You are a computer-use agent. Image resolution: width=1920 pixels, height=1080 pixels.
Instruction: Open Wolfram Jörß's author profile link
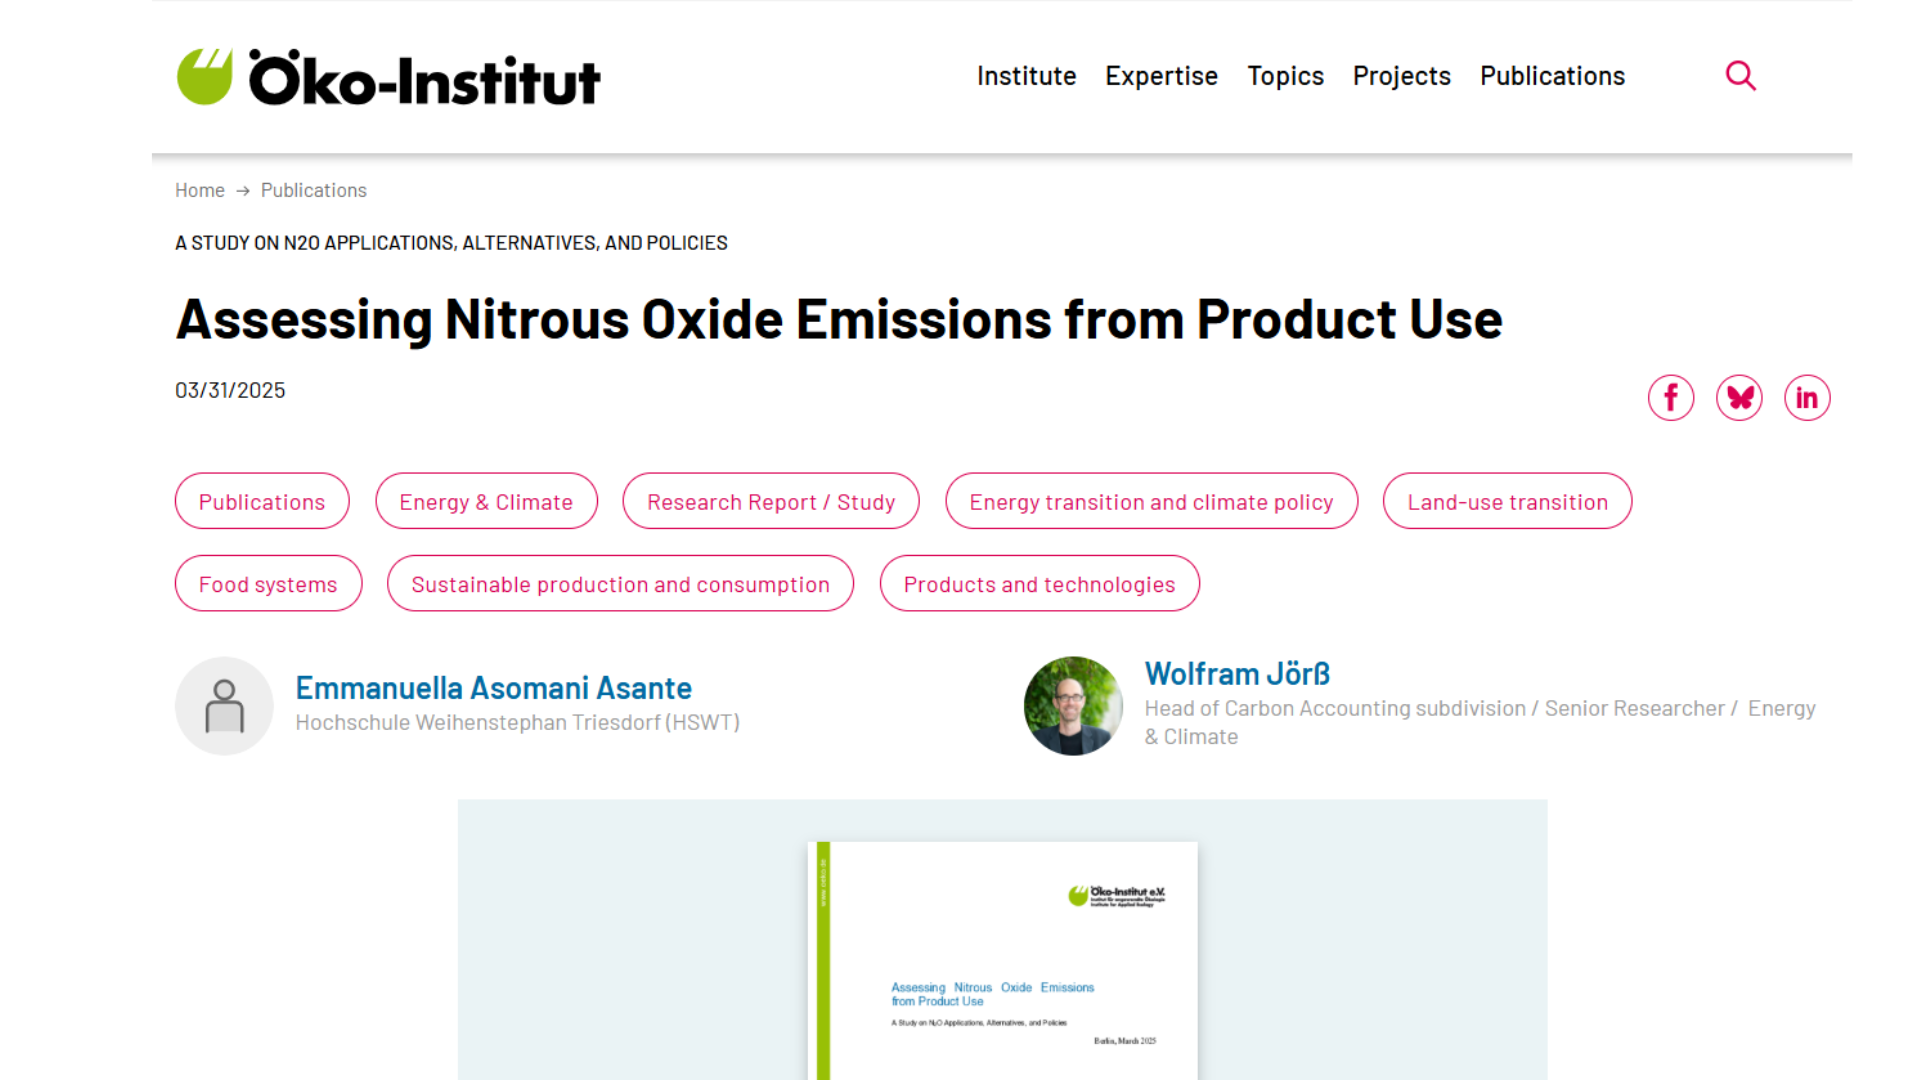click(x=1237, y=674)
